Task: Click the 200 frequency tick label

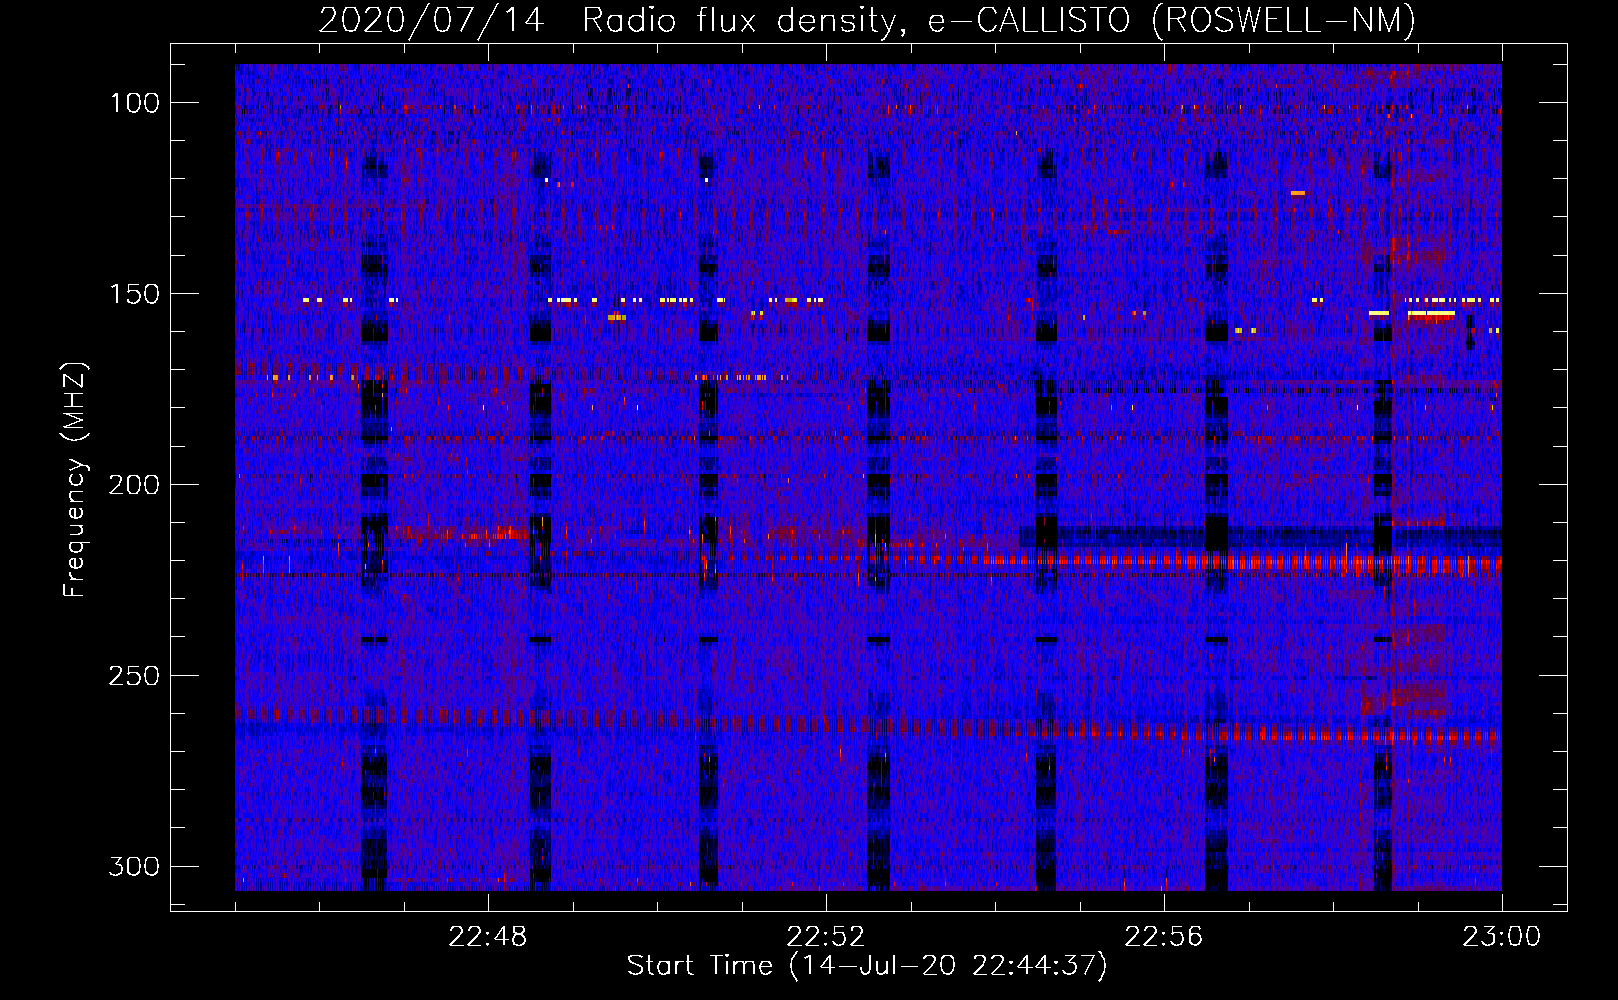Action: coord(133,485)
